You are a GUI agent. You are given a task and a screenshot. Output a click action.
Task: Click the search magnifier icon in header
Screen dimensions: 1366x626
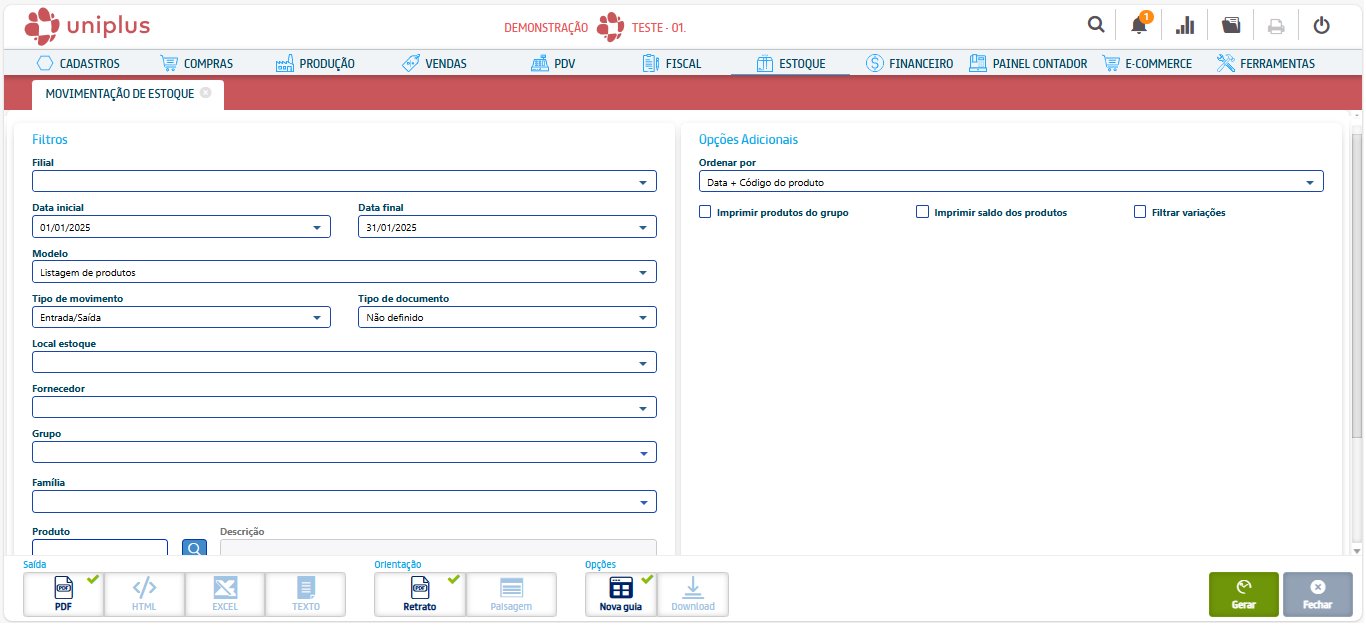[1096, 25]
